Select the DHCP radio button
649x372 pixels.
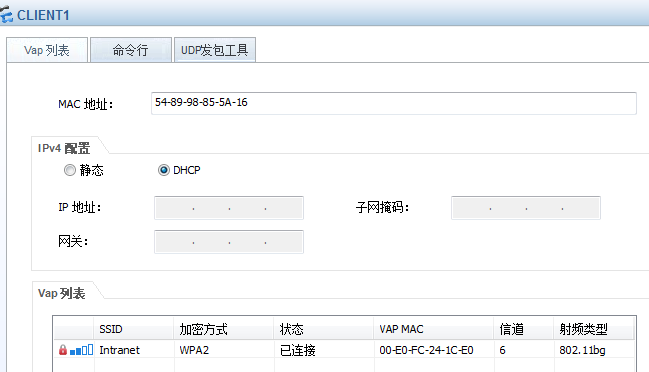(x=164, y=170)
